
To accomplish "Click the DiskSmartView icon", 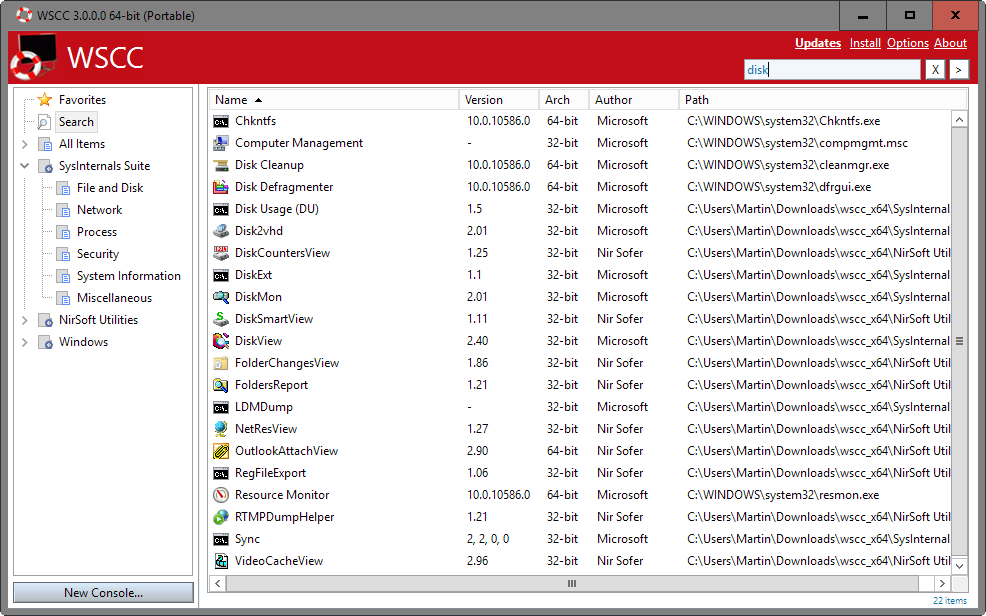I will pyautogui.click(x=221, y=319).
